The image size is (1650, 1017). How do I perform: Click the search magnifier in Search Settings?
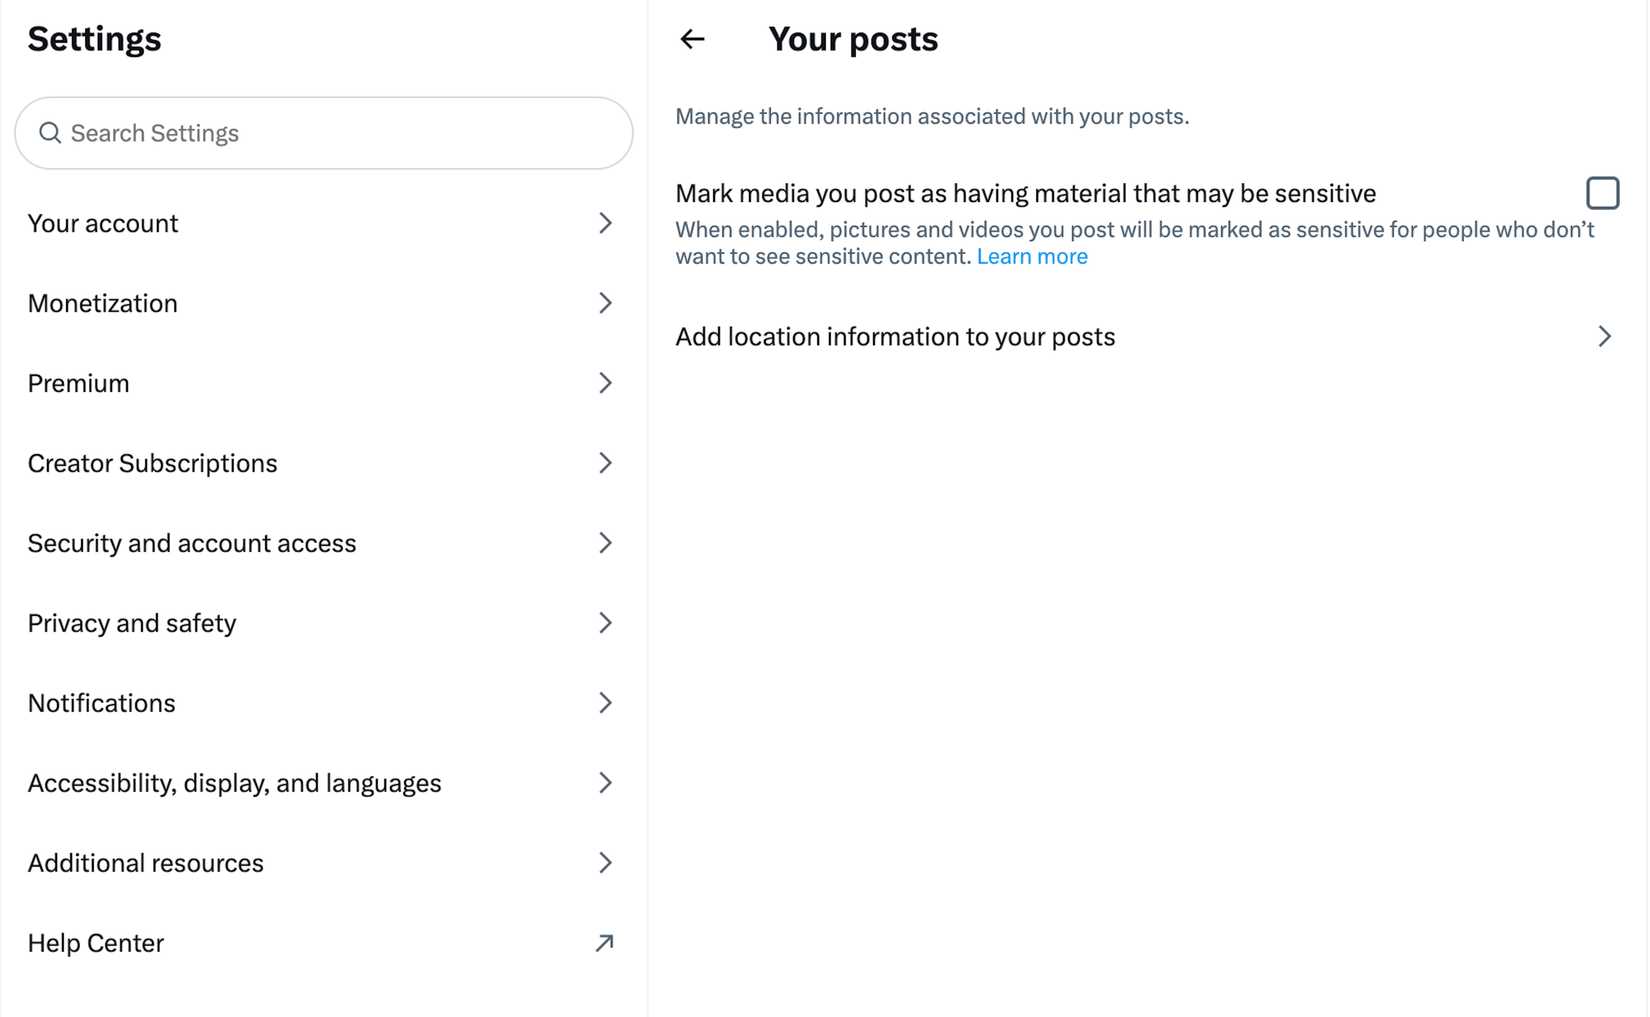(x=50, y=132)
